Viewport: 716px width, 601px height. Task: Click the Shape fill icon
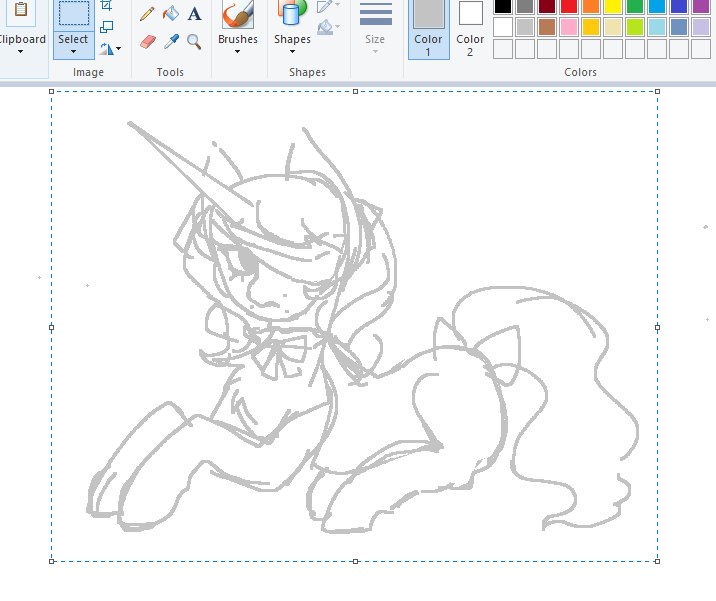(x=325, y=27)
